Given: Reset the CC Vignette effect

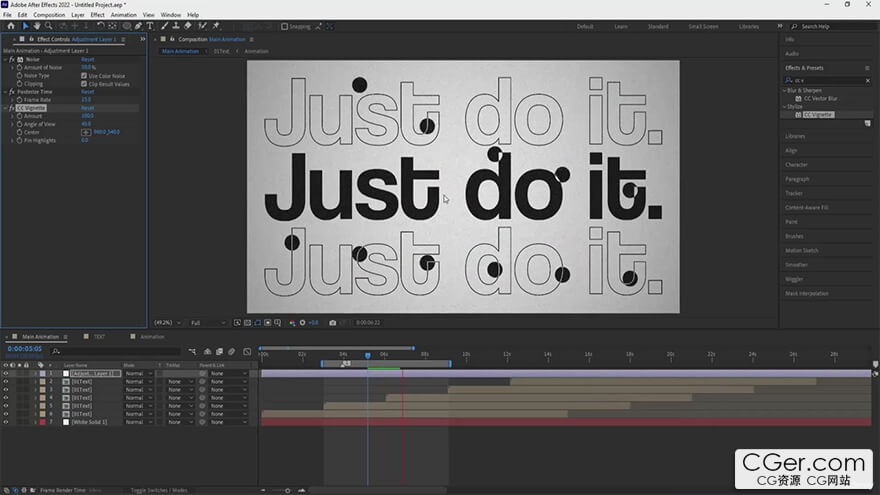Looking at the screenshot, I should click(x=88, y=108).
